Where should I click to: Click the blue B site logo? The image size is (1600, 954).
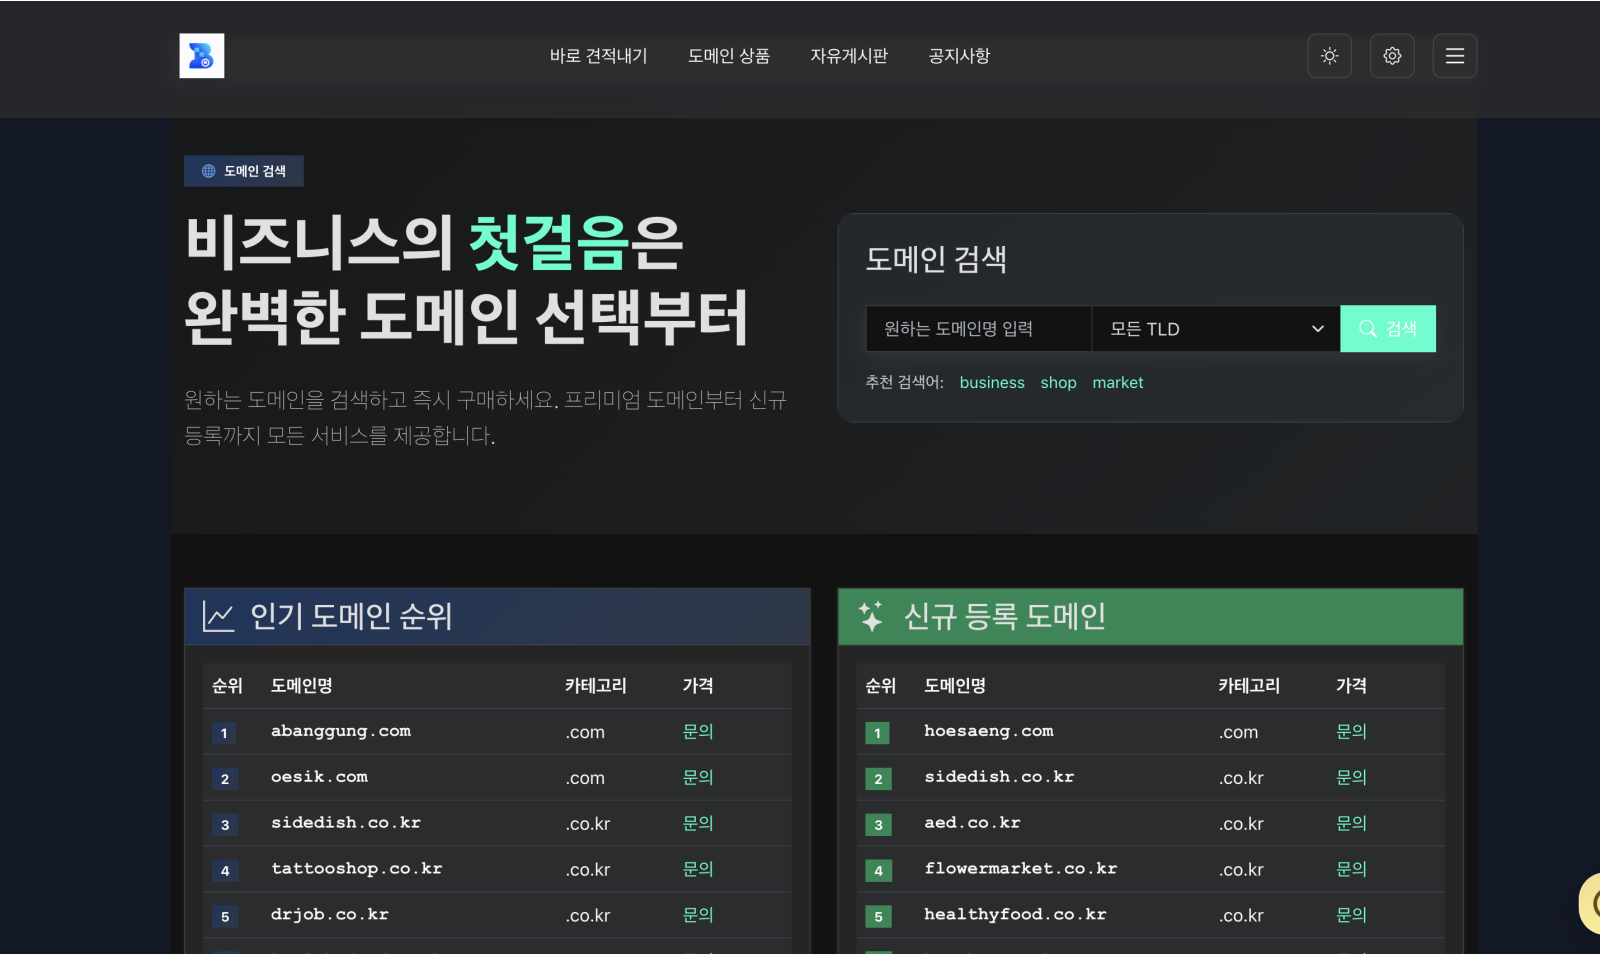pyautogui.click(x=201, y=56)
